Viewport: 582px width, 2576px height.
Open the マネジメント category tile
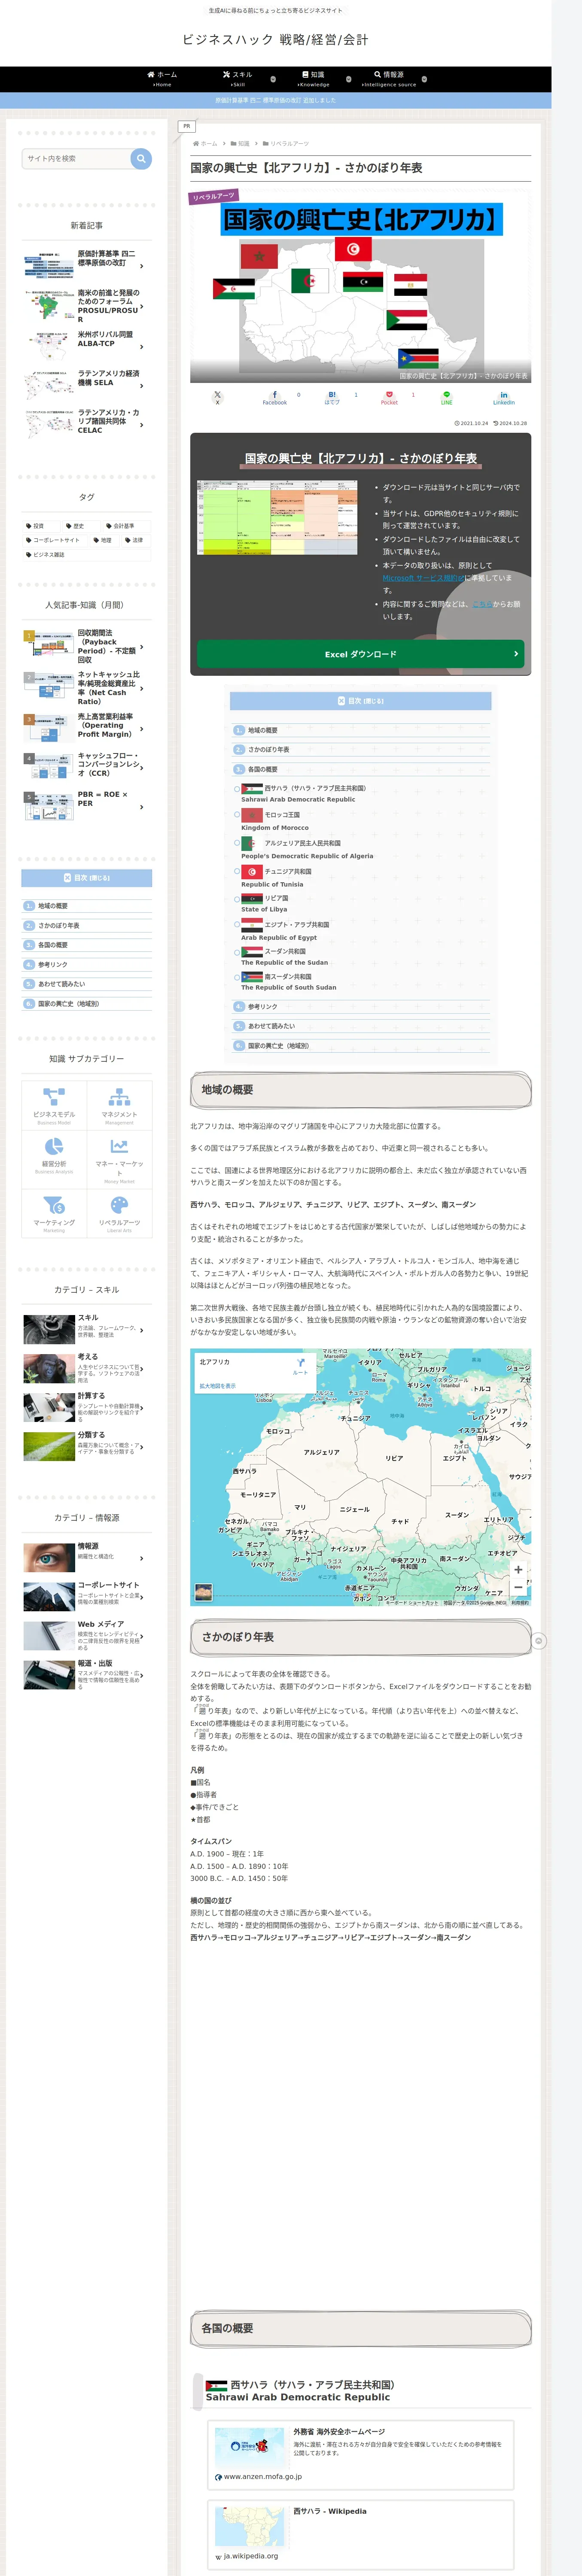point(119,1105)
